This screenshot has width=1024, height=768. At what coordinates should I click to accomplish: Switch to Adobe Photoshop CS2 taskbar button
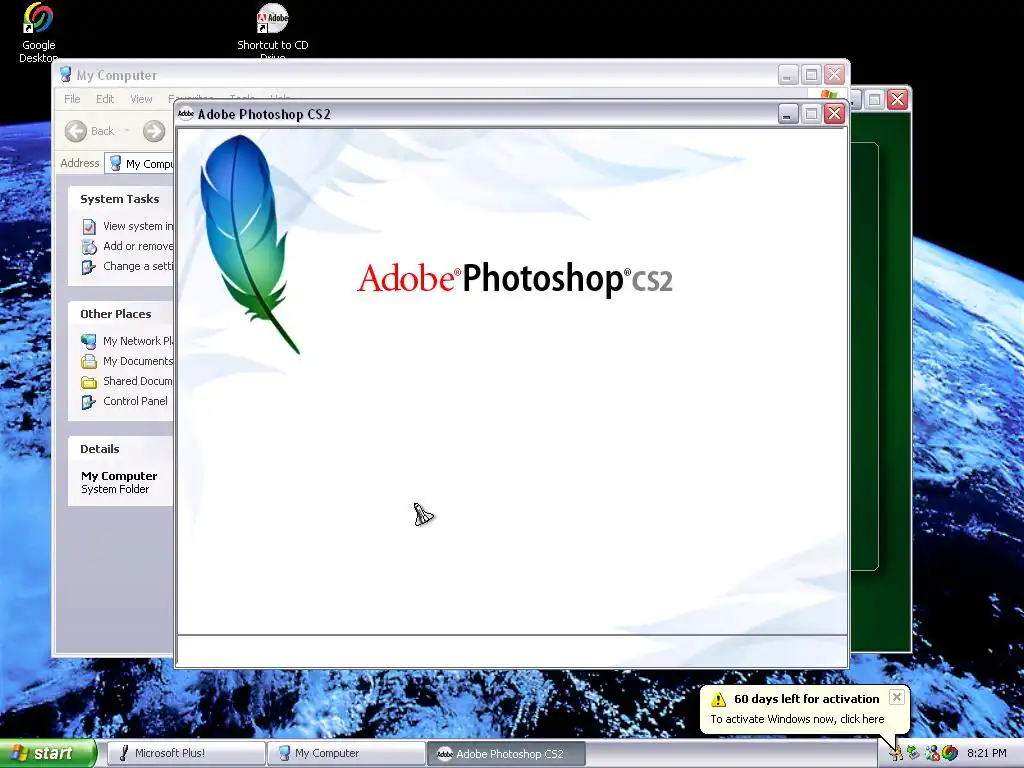pyautogui.click(x=507, y=753)
